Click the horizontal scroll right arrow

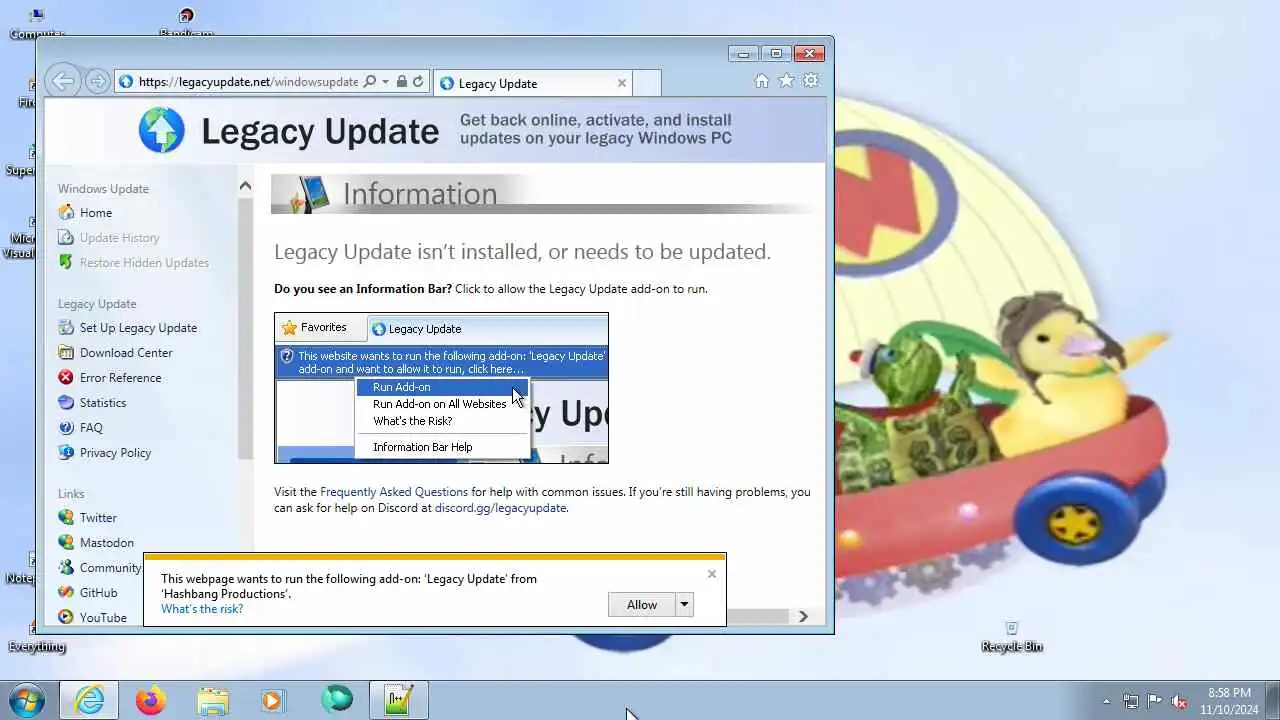click(803, 616)
